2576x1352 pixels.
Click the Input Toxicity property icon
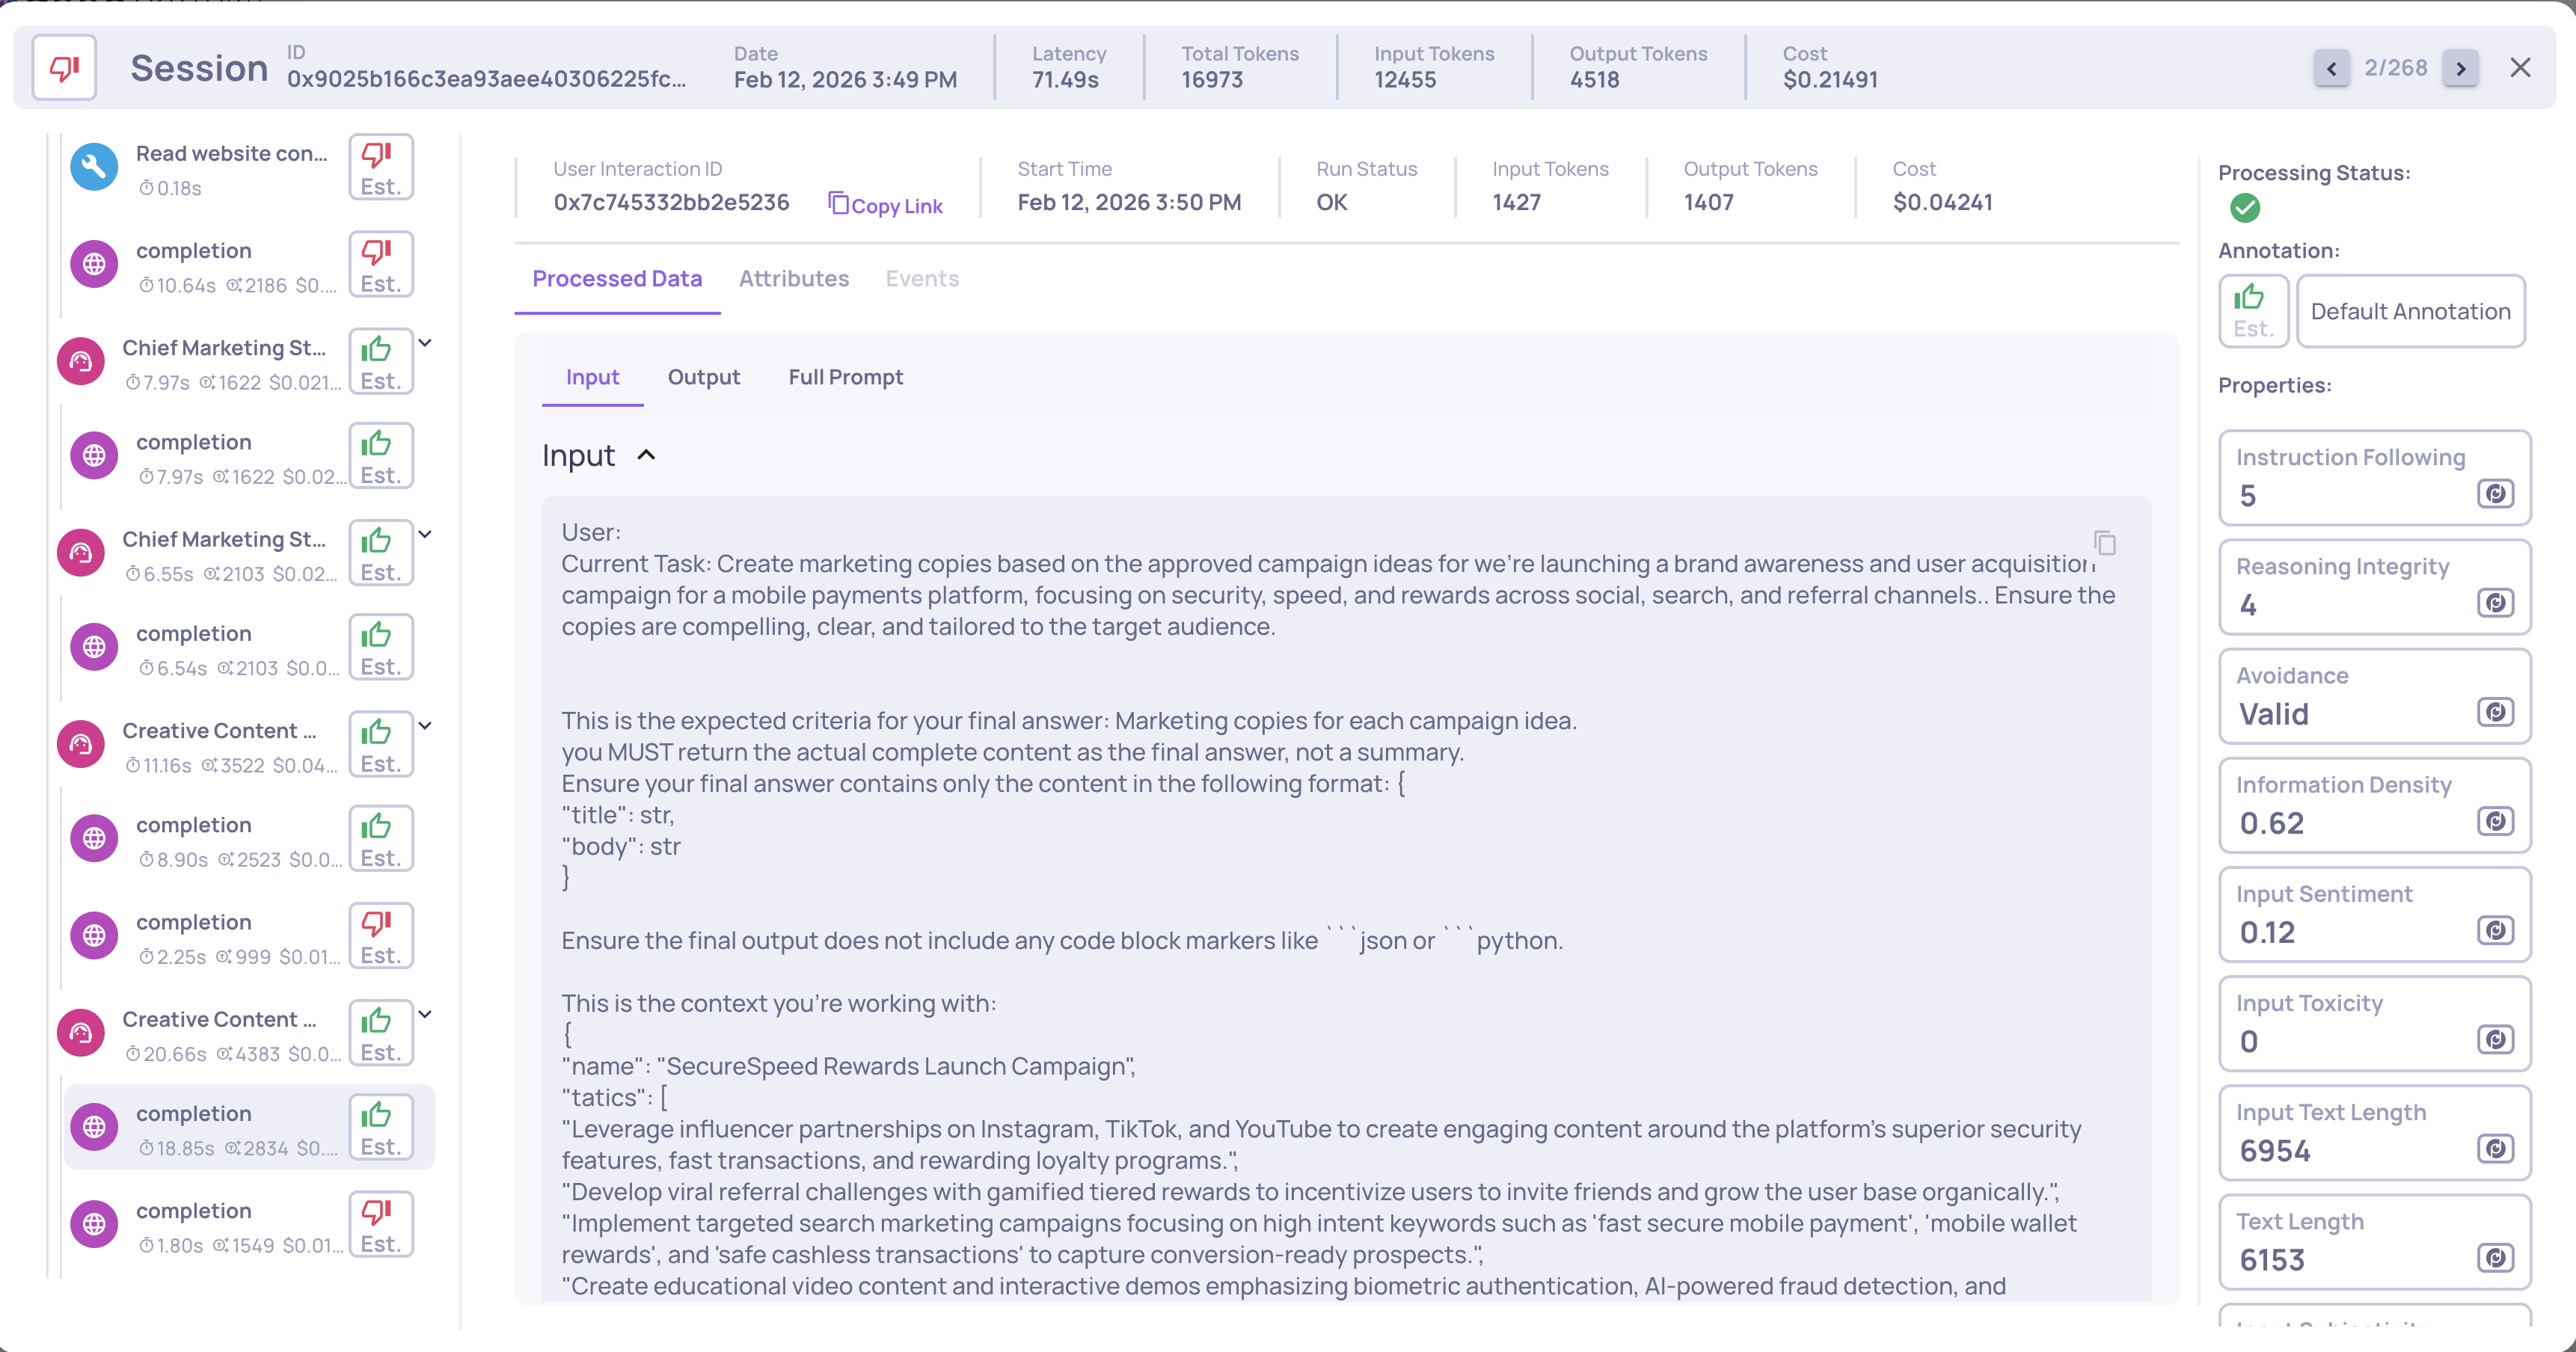pos(2495,1040)
